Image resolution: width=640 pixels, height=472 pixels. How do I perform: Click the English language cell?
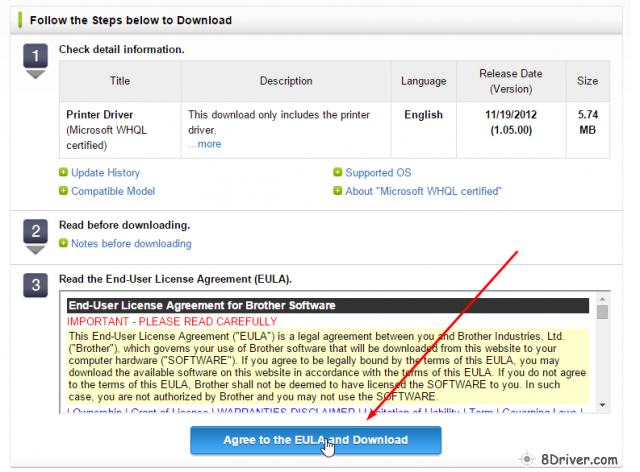(423, 130)
